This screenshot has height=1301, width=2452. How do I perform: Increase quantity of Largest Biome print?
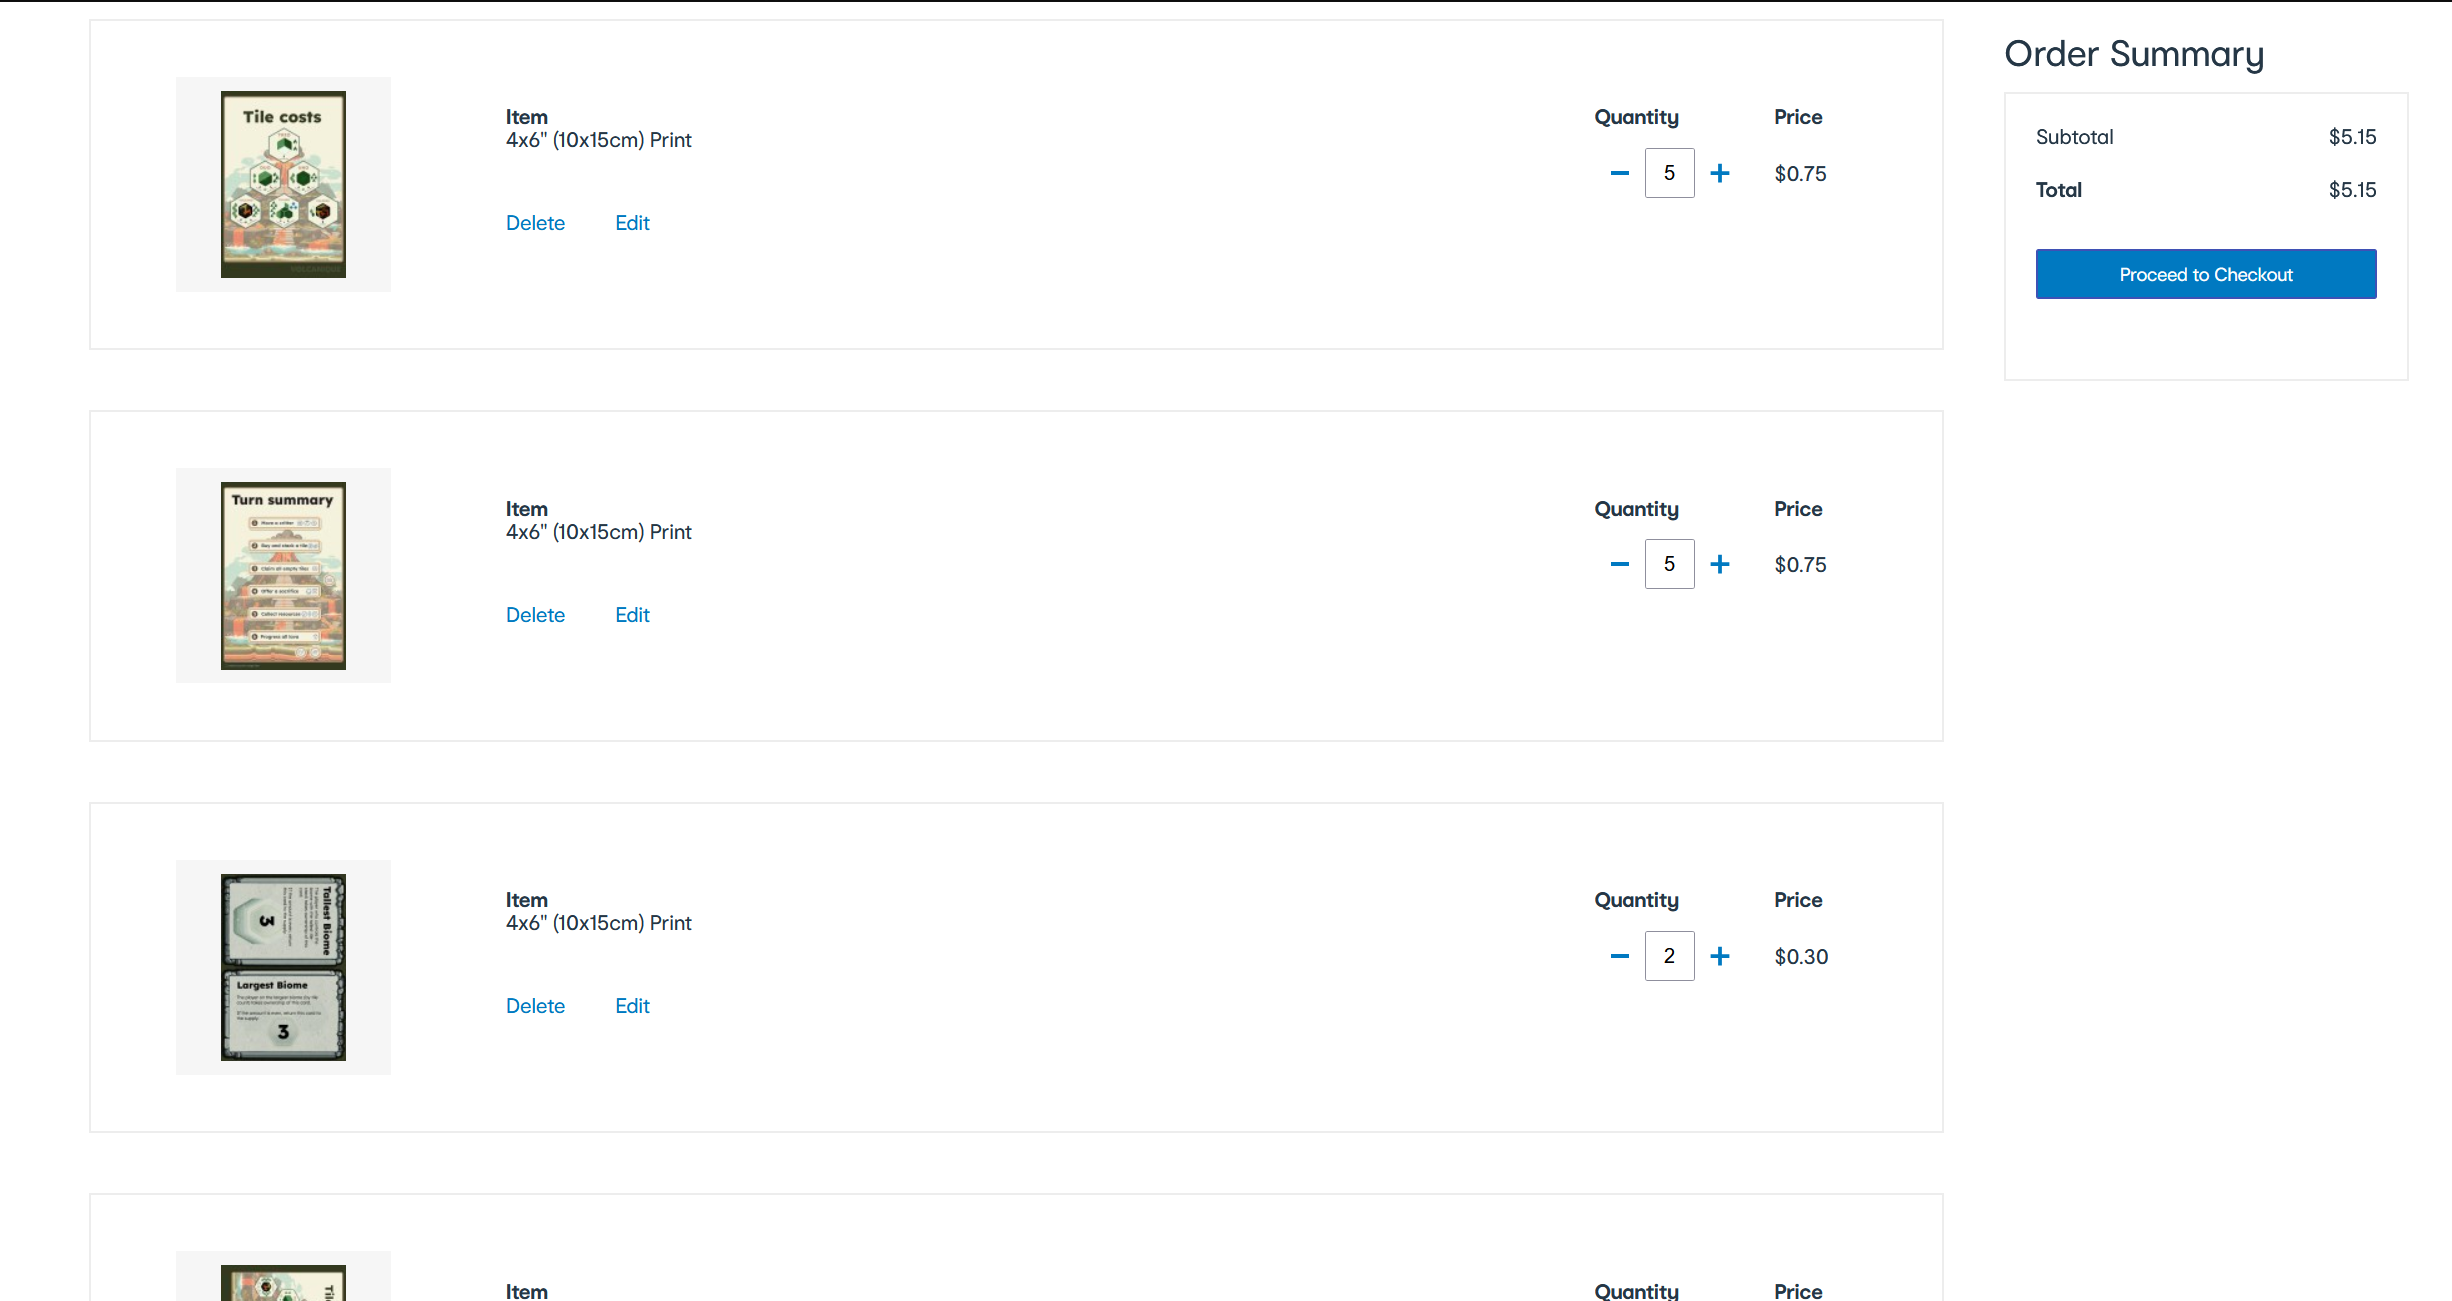point(1720,956)
